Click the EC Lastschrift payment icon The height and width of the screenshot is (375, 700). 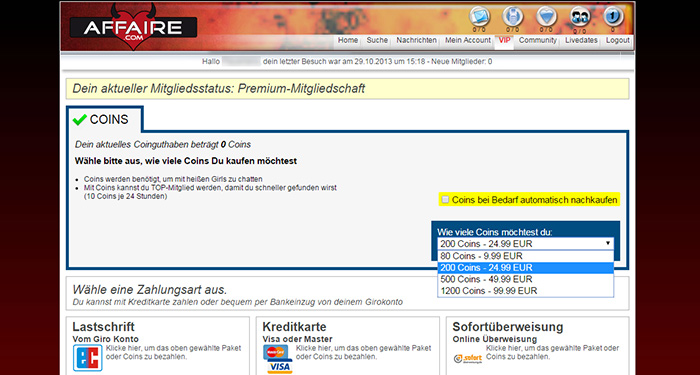pyautogui.click(x=88, y=358)
